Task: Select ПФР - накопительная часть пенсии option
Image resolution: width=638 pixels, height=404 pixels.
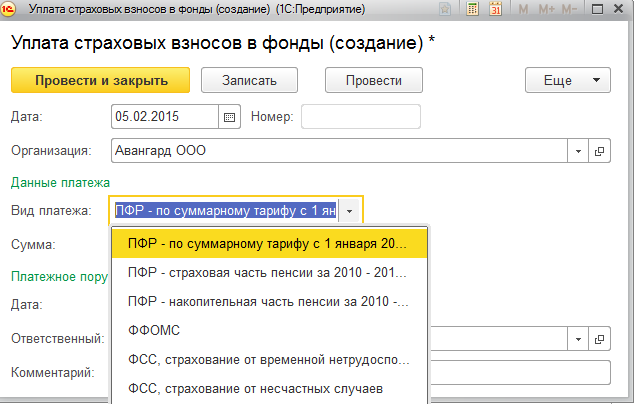Action: 269,301
